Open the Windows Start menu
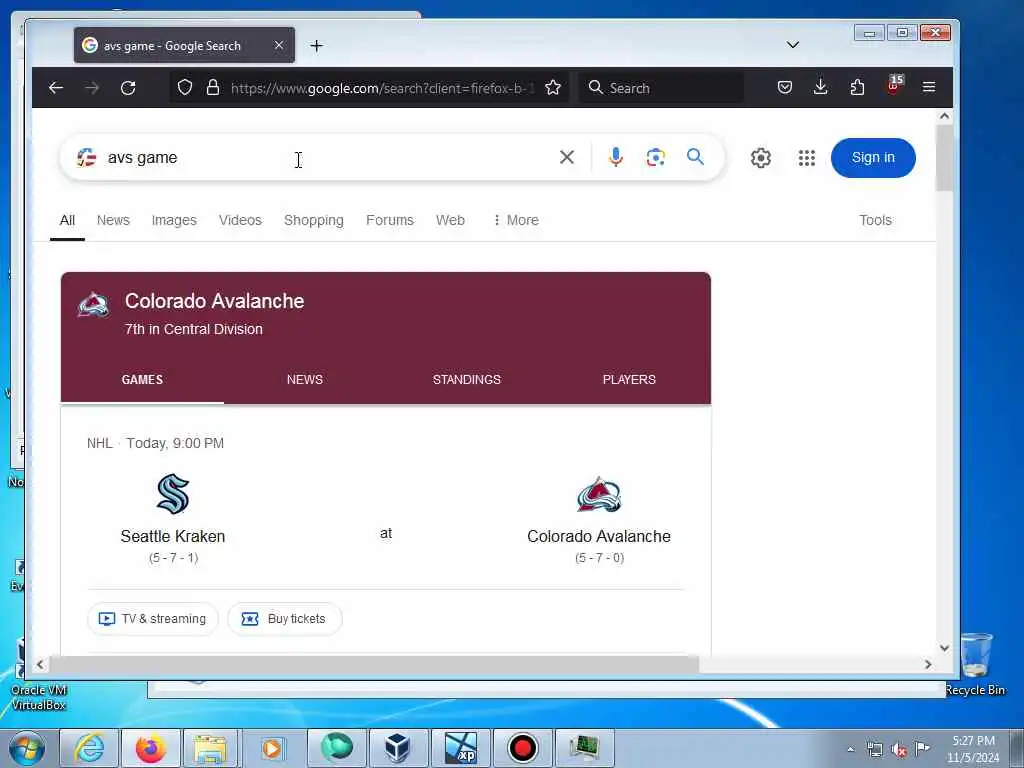Viewport: 1024px width, 768px height. tap(27, 748)
